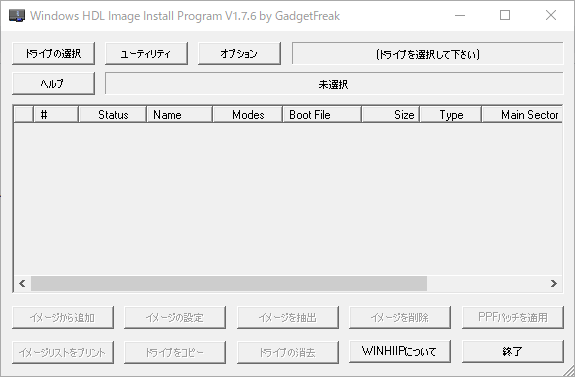Click the ドライブの選択 button
575x377 pixels.
click(x=54, y=54)
